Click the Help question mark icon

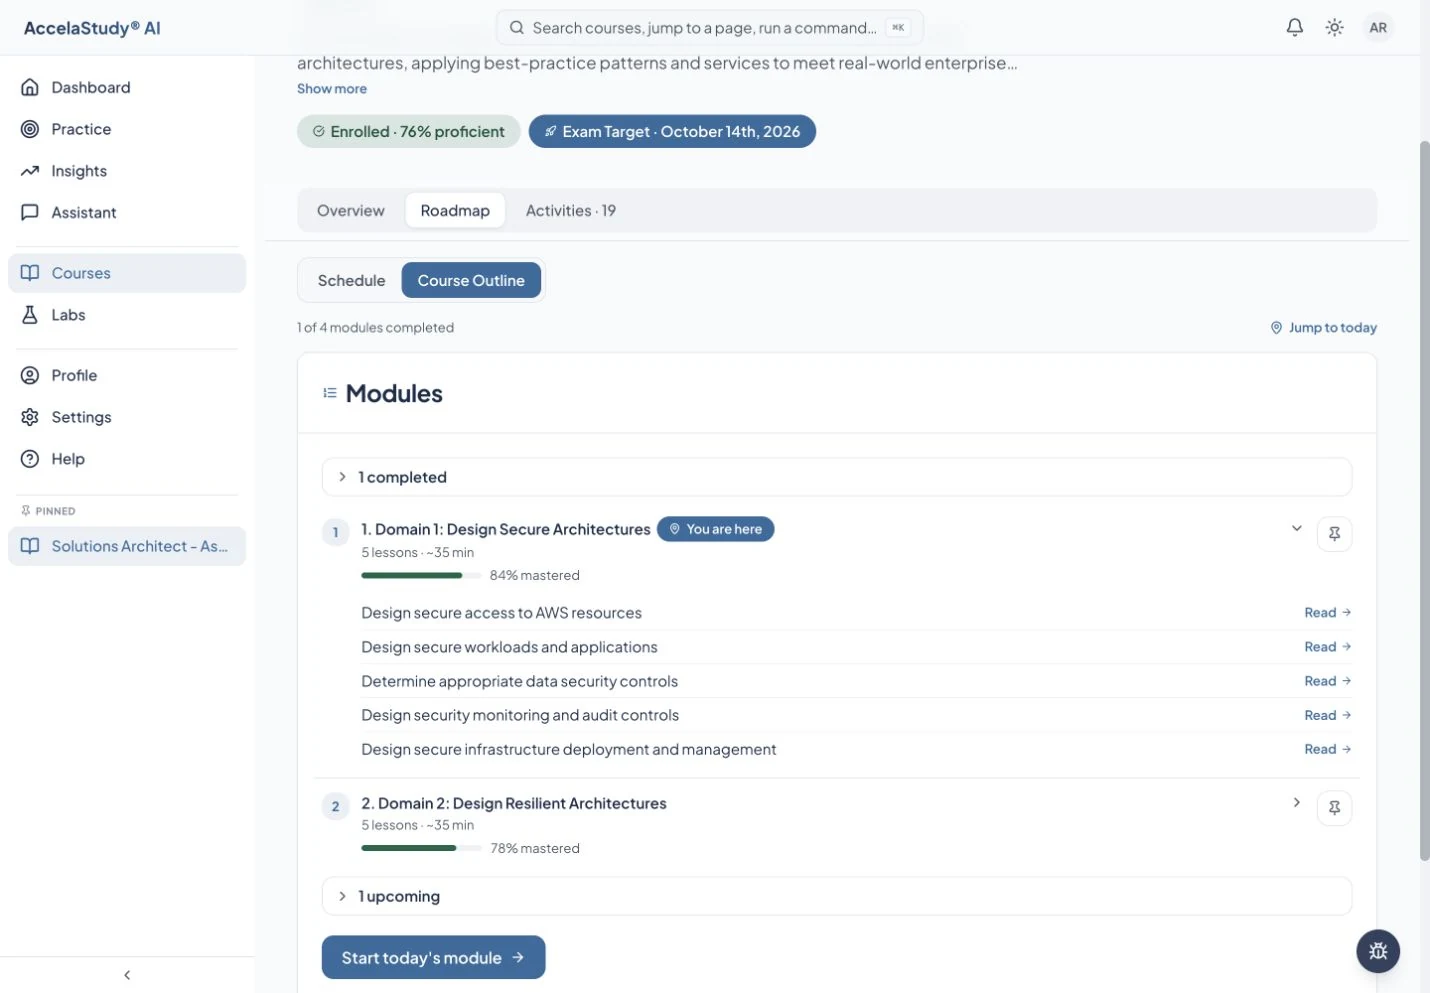[30, 459]
